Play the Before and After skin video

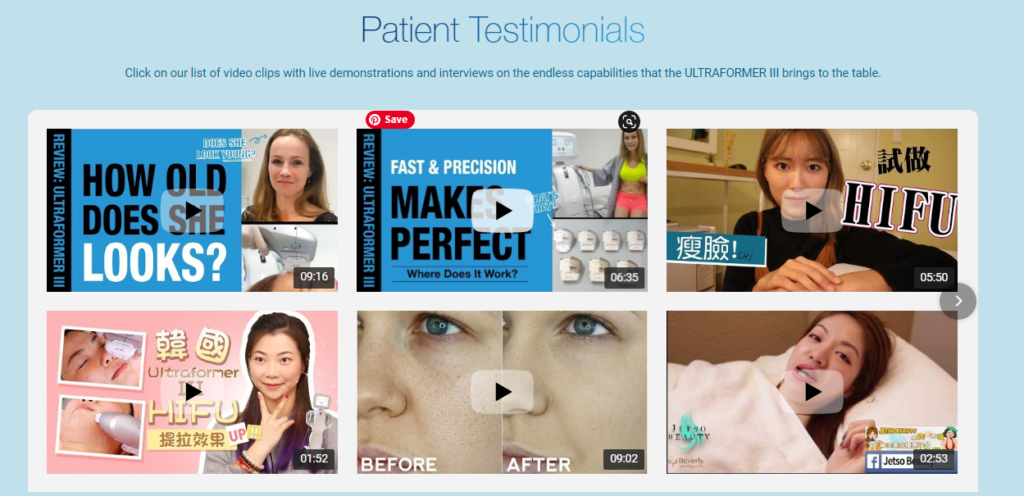[x=502, y=392]
